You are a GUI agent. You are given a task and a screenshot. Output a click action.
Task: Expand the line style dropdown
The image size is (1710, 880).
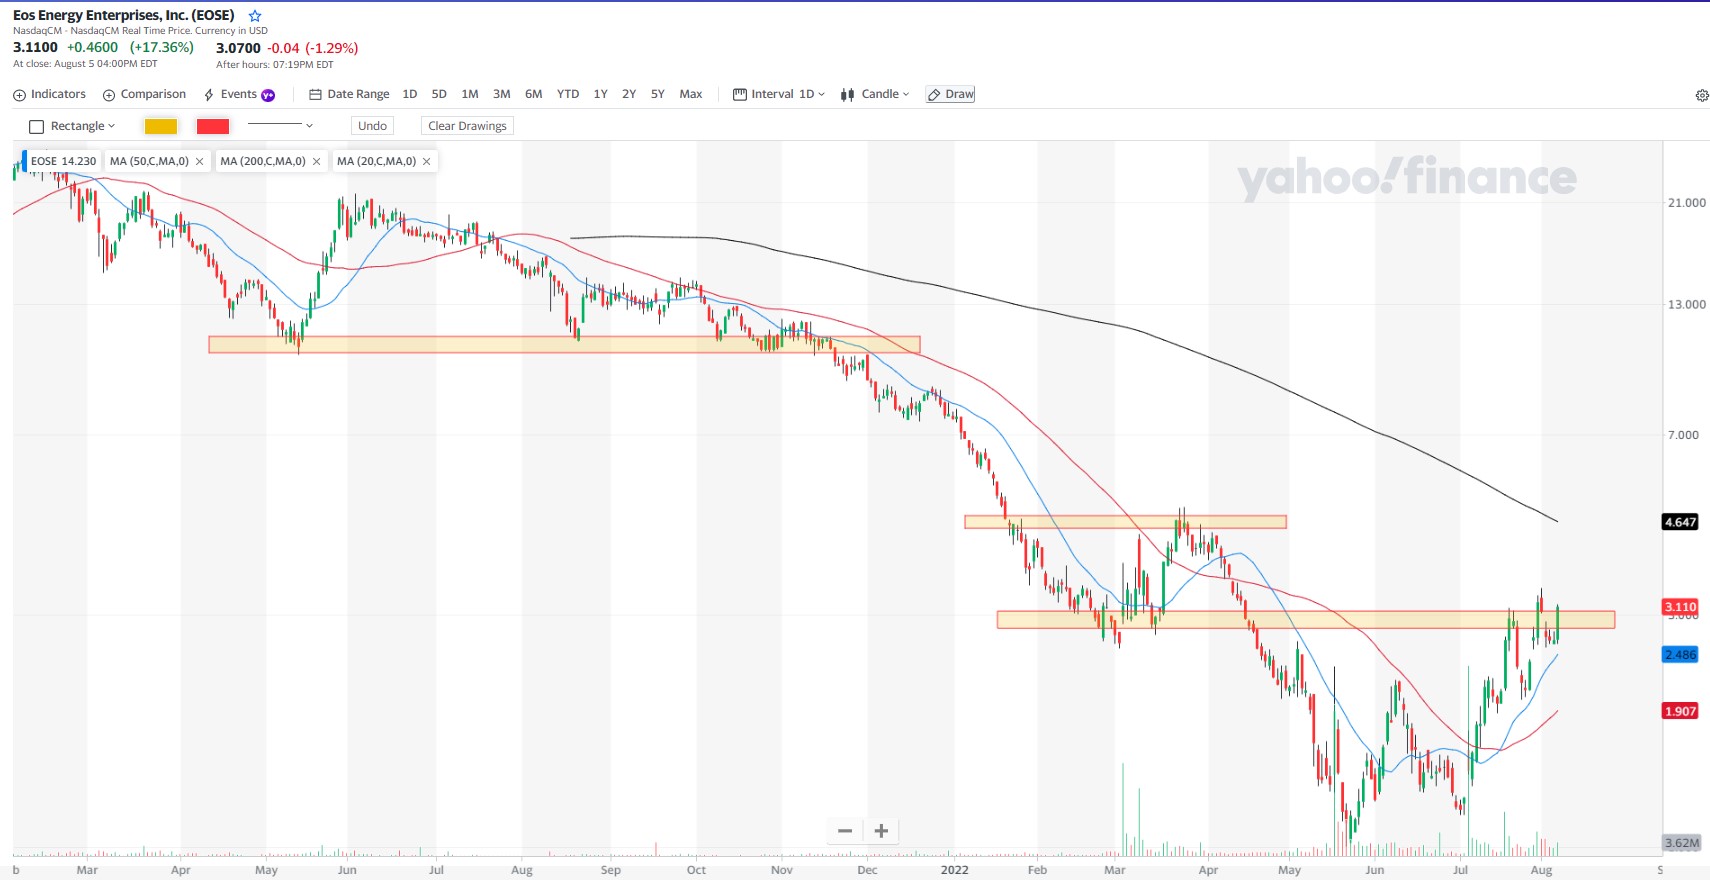281,125
